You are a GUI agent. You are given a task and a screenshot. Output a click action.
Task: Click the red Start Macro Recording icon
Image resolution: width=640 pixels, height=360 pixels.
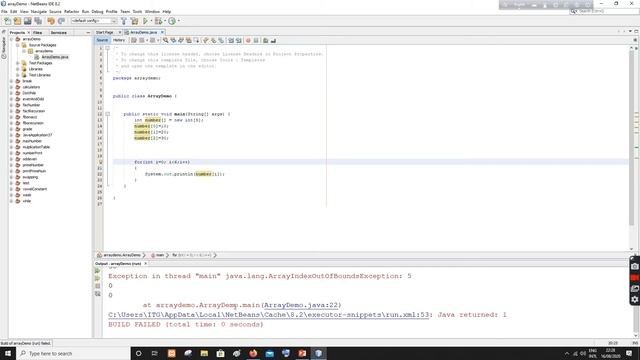[248, 40]
